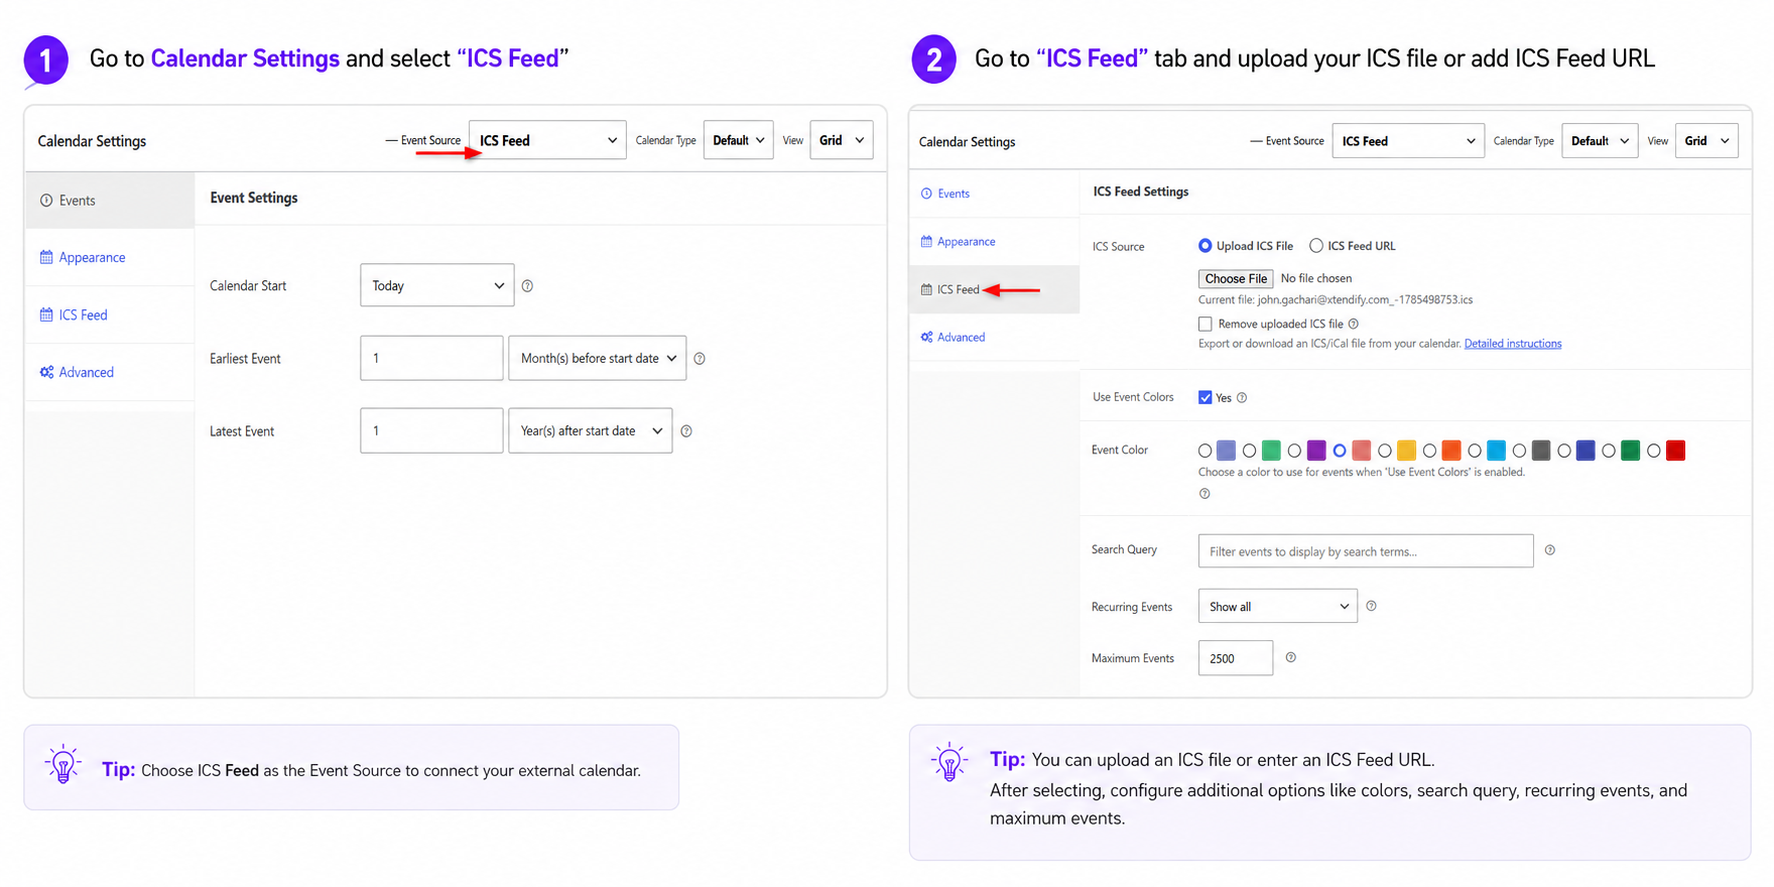
Task: Click the Search Query filter input field
Action: coord(1365,551)
